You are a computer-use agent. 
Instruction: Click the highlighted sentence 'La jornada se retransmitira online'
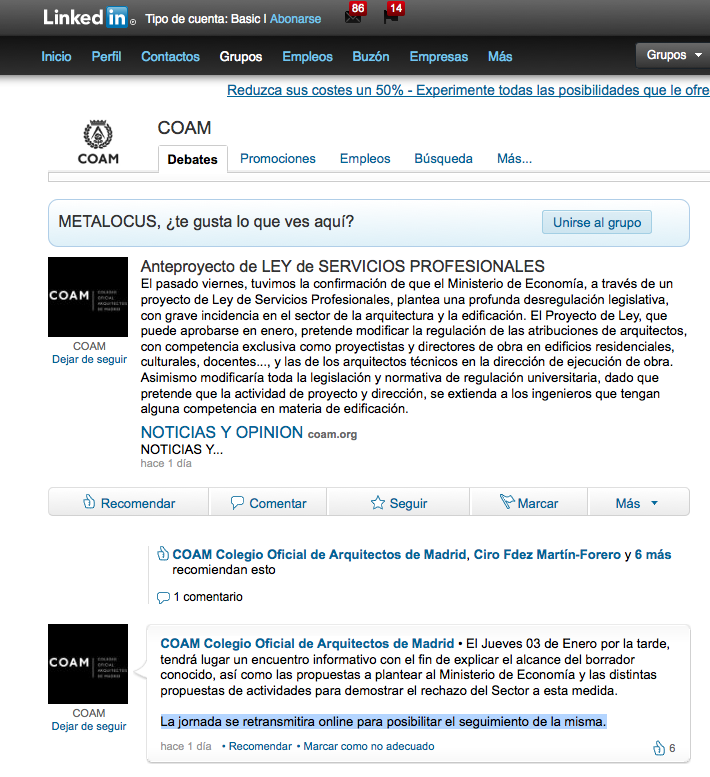pyautogui.click(x=383, y=722)
